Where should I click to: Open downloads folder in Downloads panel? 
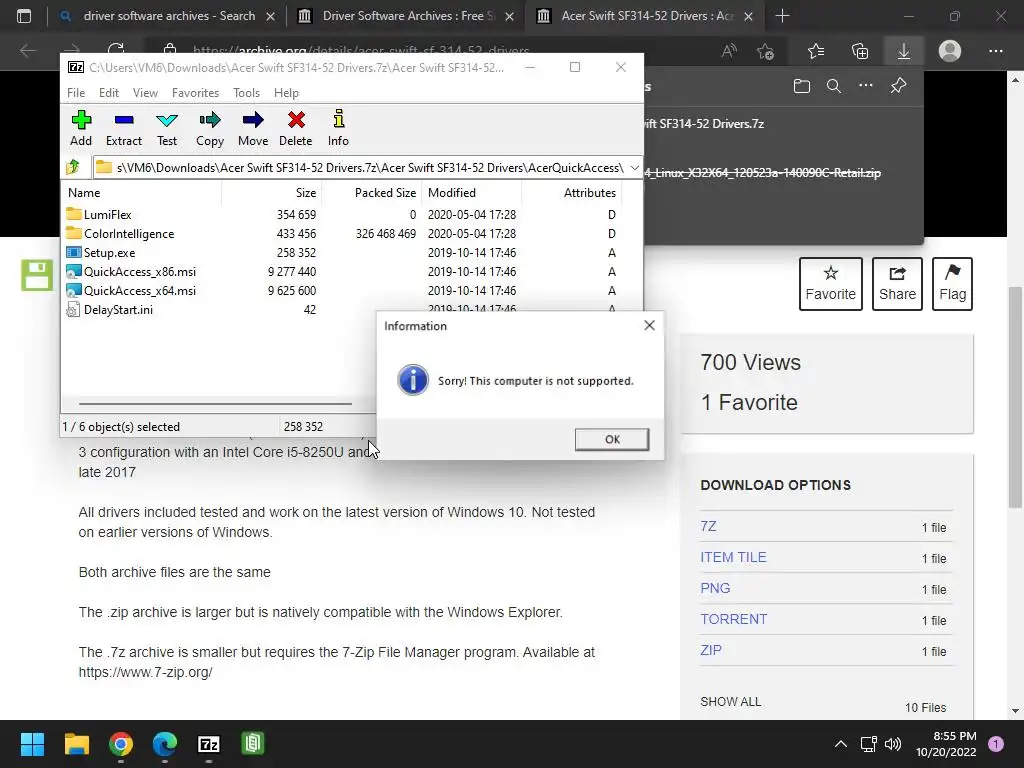tap(801, 86)
